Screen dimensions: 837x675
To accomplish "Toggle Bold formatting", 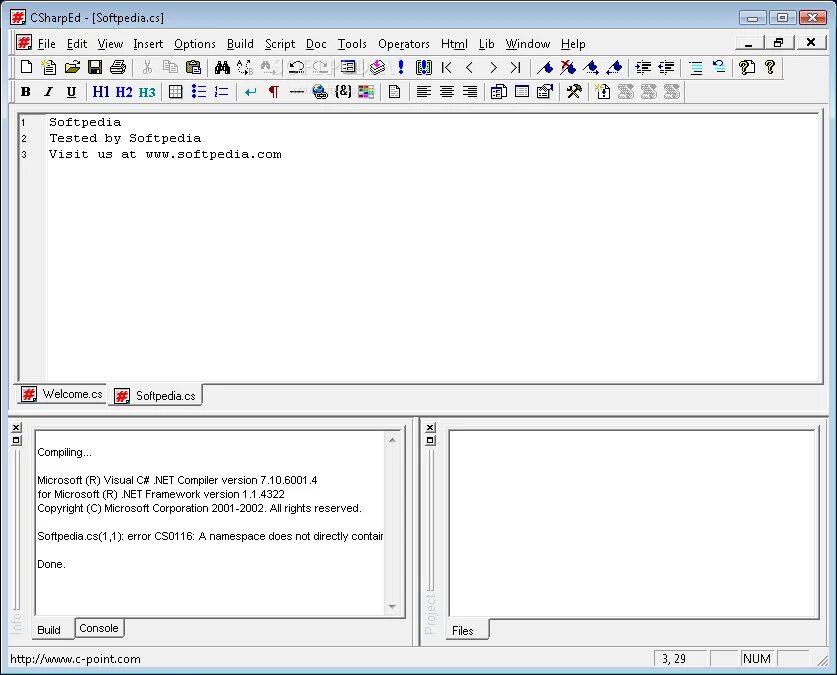I will [26, 92].
